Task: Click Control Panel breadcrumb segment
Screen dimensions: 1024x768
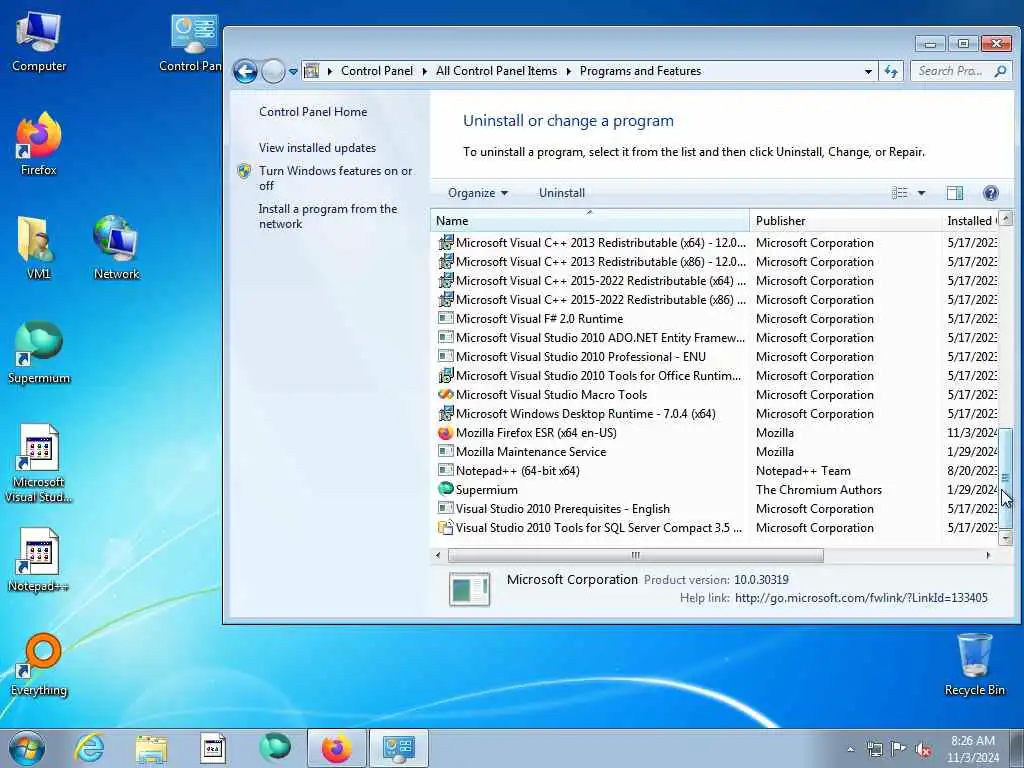Action: [x=377, y=71]
